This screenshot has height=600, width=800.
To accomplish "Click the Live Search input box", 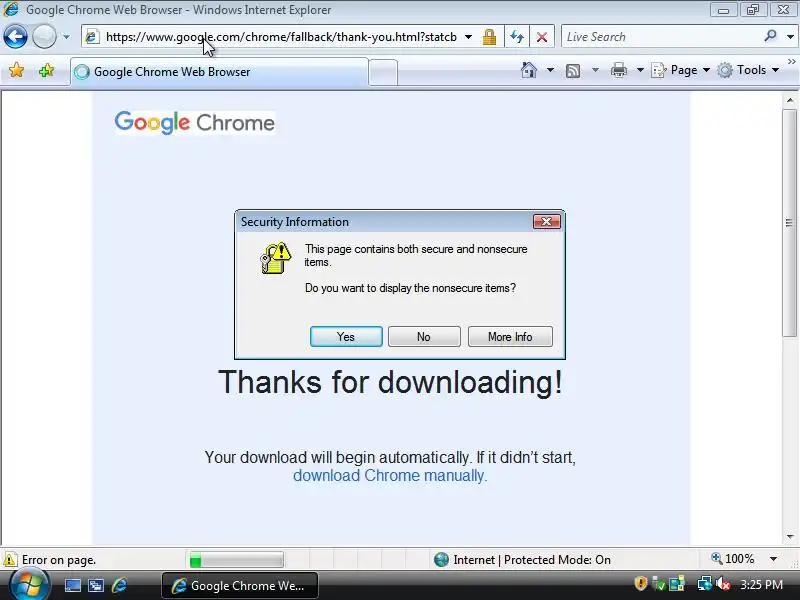I will 663,37.
